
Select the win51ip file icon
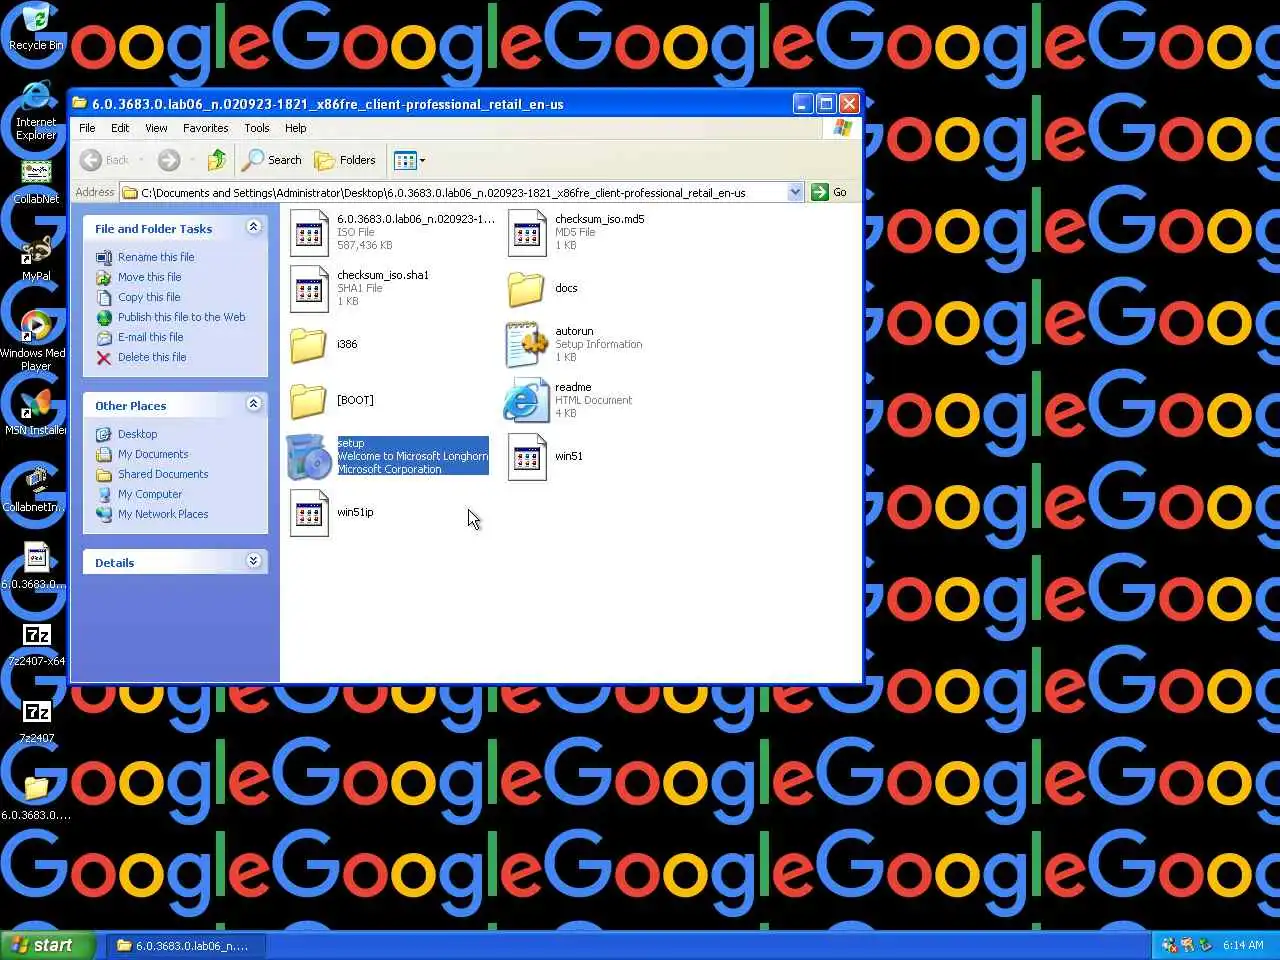(309, 513)
